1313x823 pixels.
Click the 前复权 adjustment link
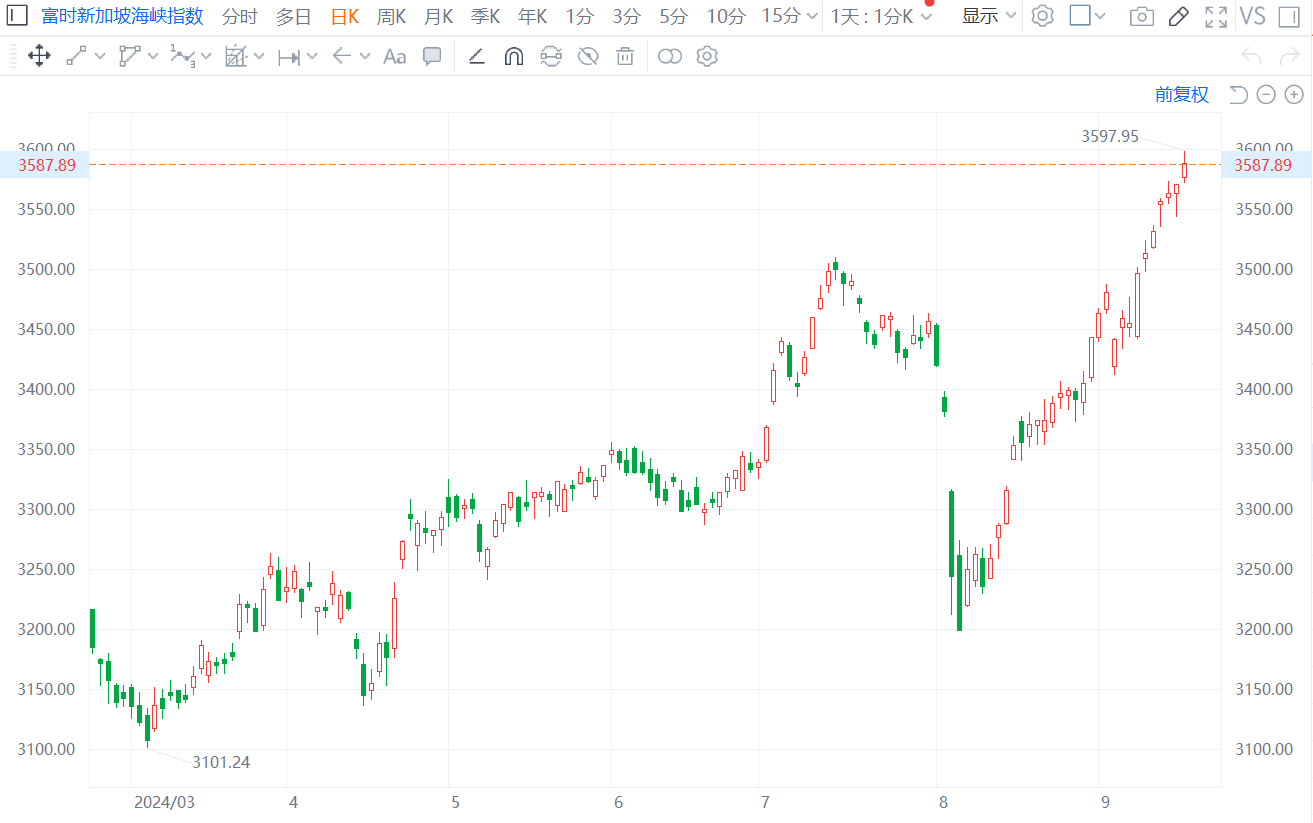[x=1182, y=95]
